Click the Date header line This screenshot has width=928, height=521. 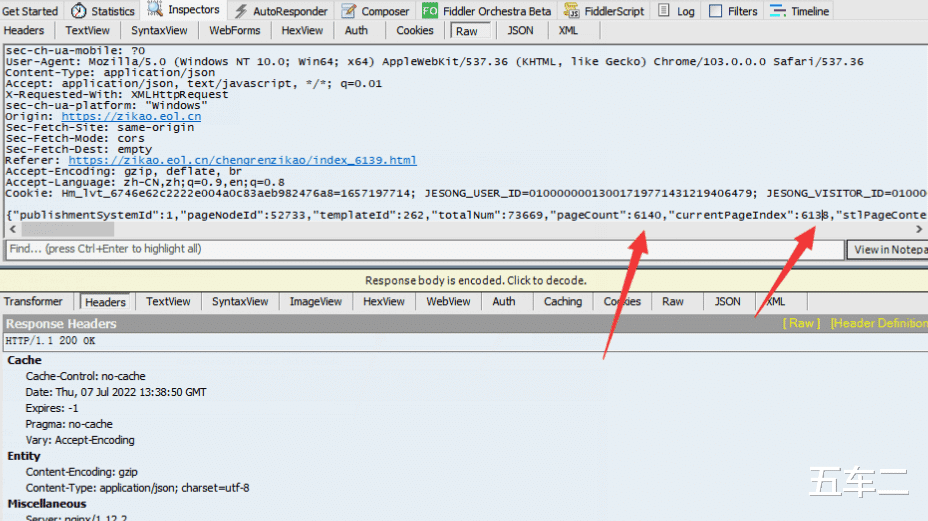pos(116,392)
